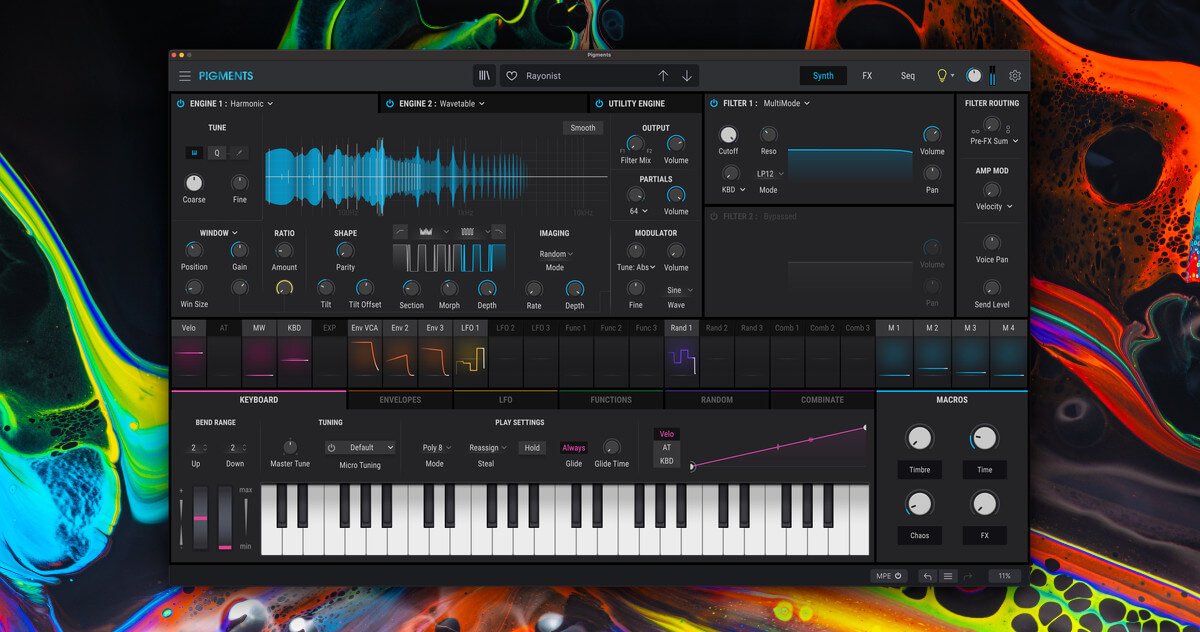
Task: Click the Reso knob
Action: pos(768,134)
